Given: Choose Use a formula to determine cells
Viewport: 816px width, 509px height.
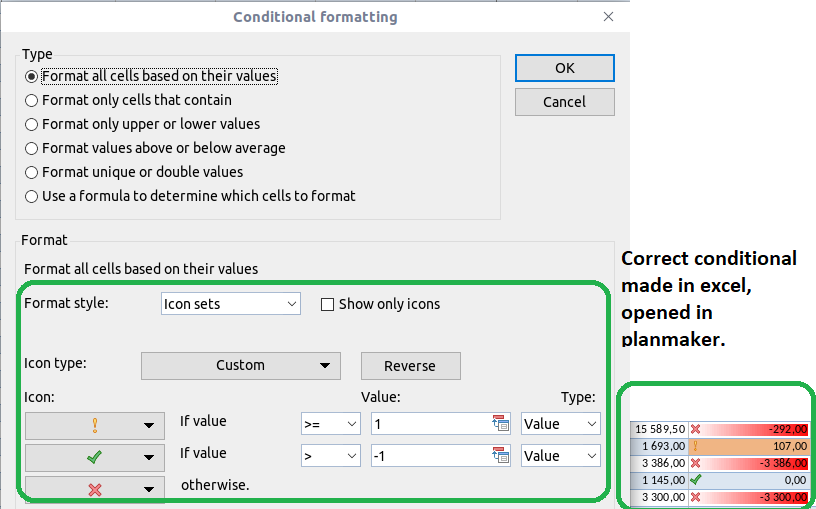Looking at the screenshot, I should pos(32,196).
